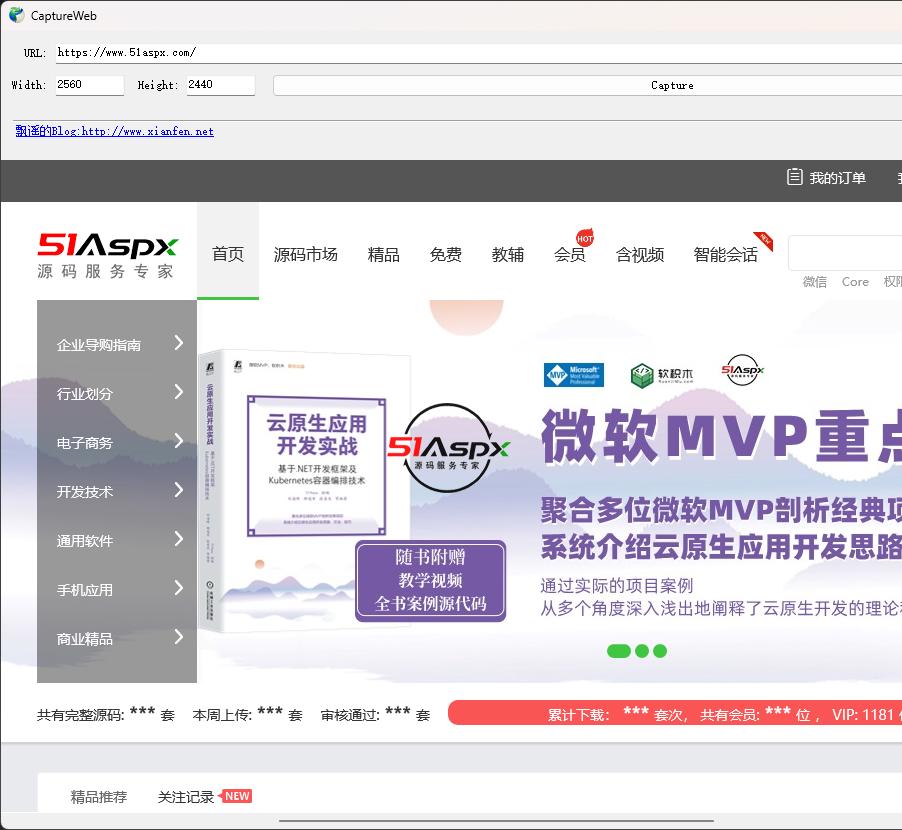Click the URL input field
The image size is (902, 830).
click(479, 53)
